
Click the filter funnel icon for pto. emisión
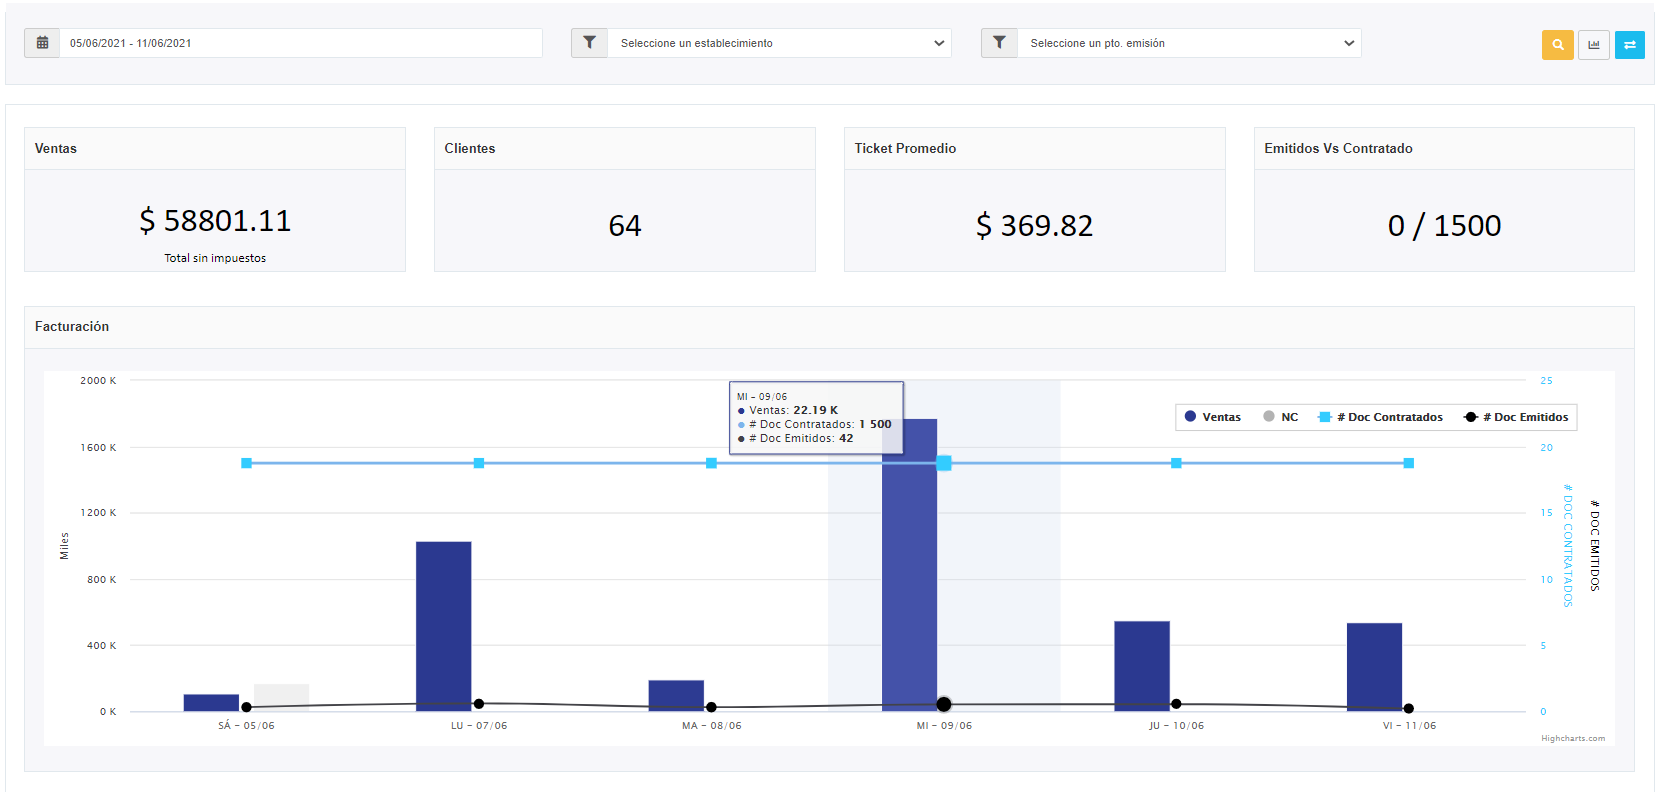(999, 43)
